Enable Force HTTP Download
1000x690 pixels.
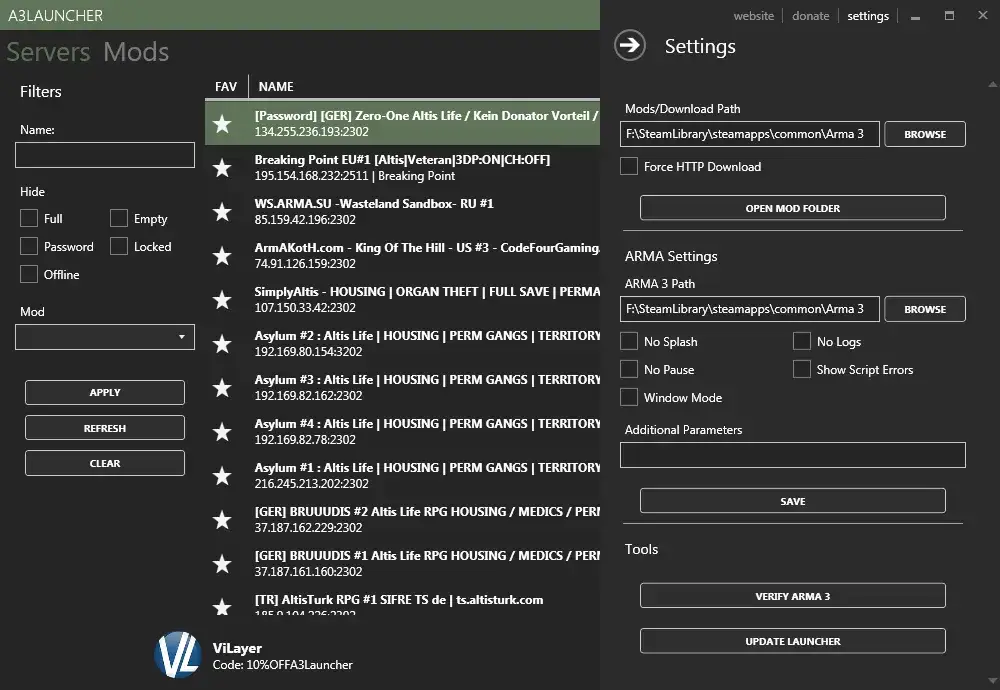pyautogui.click(x=629, y=167)
